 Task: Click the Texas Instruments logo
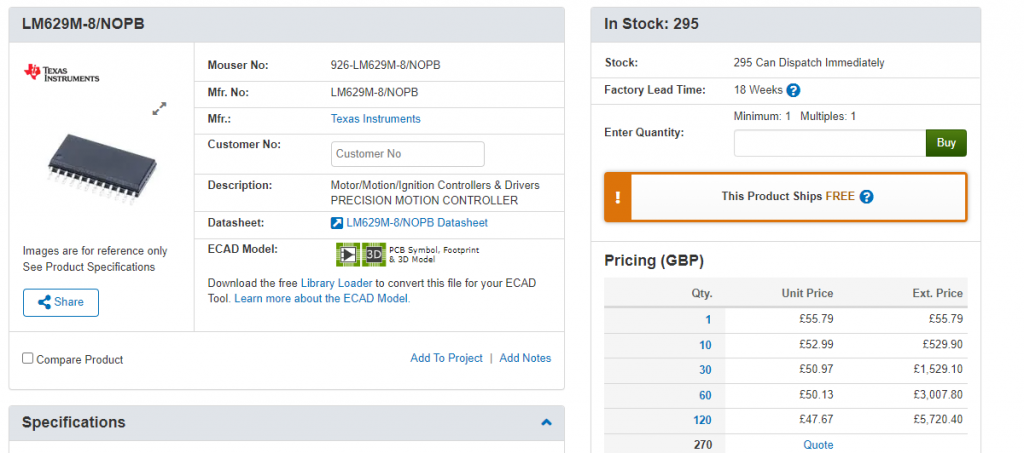[x=62, y=72]
